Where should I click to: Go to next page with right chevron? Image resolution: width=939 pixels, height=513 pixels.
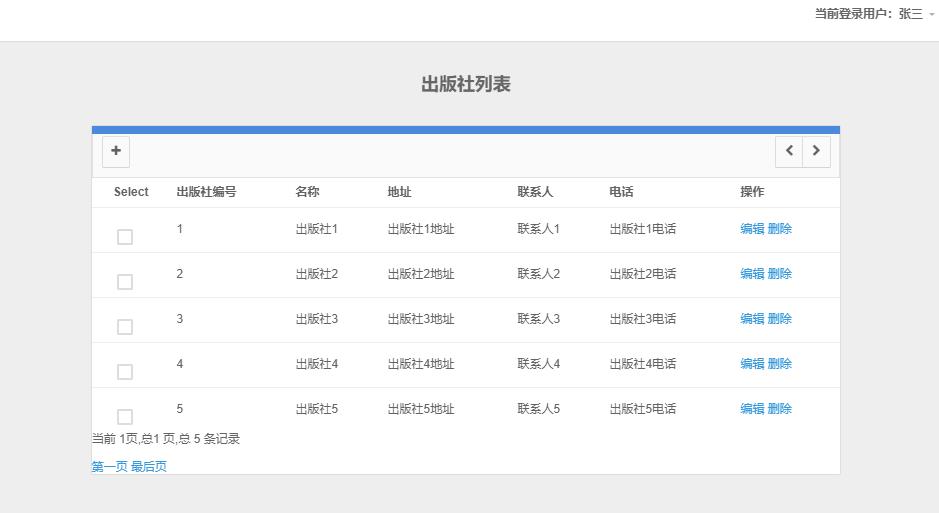(816, 151)
